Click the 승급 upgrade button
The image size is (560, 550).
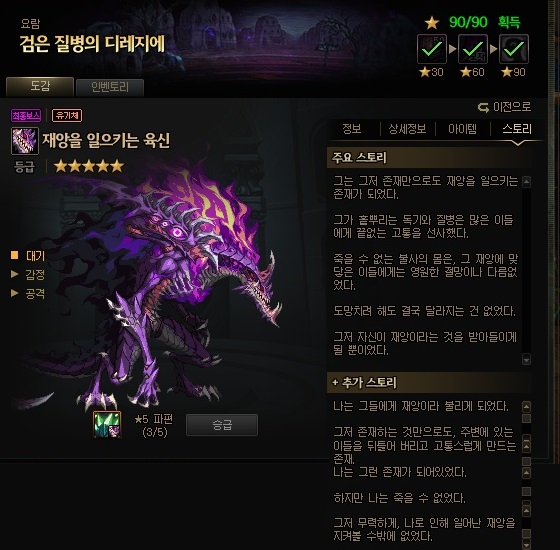[222, 425]
